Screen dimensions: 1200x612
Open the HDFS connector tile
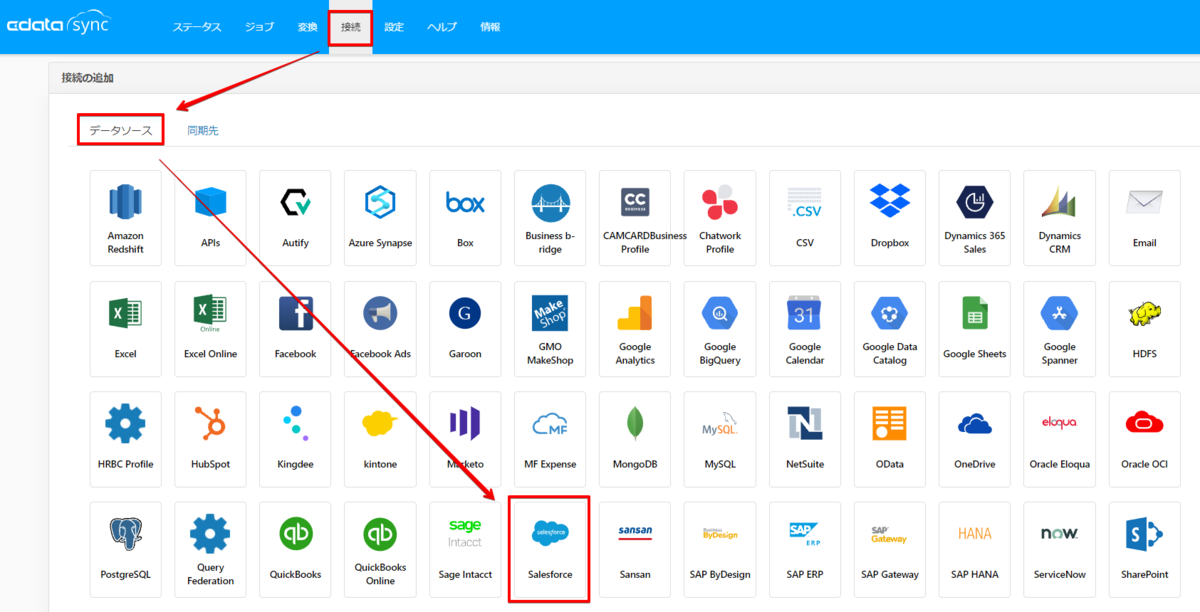[x=1146, y=329]
